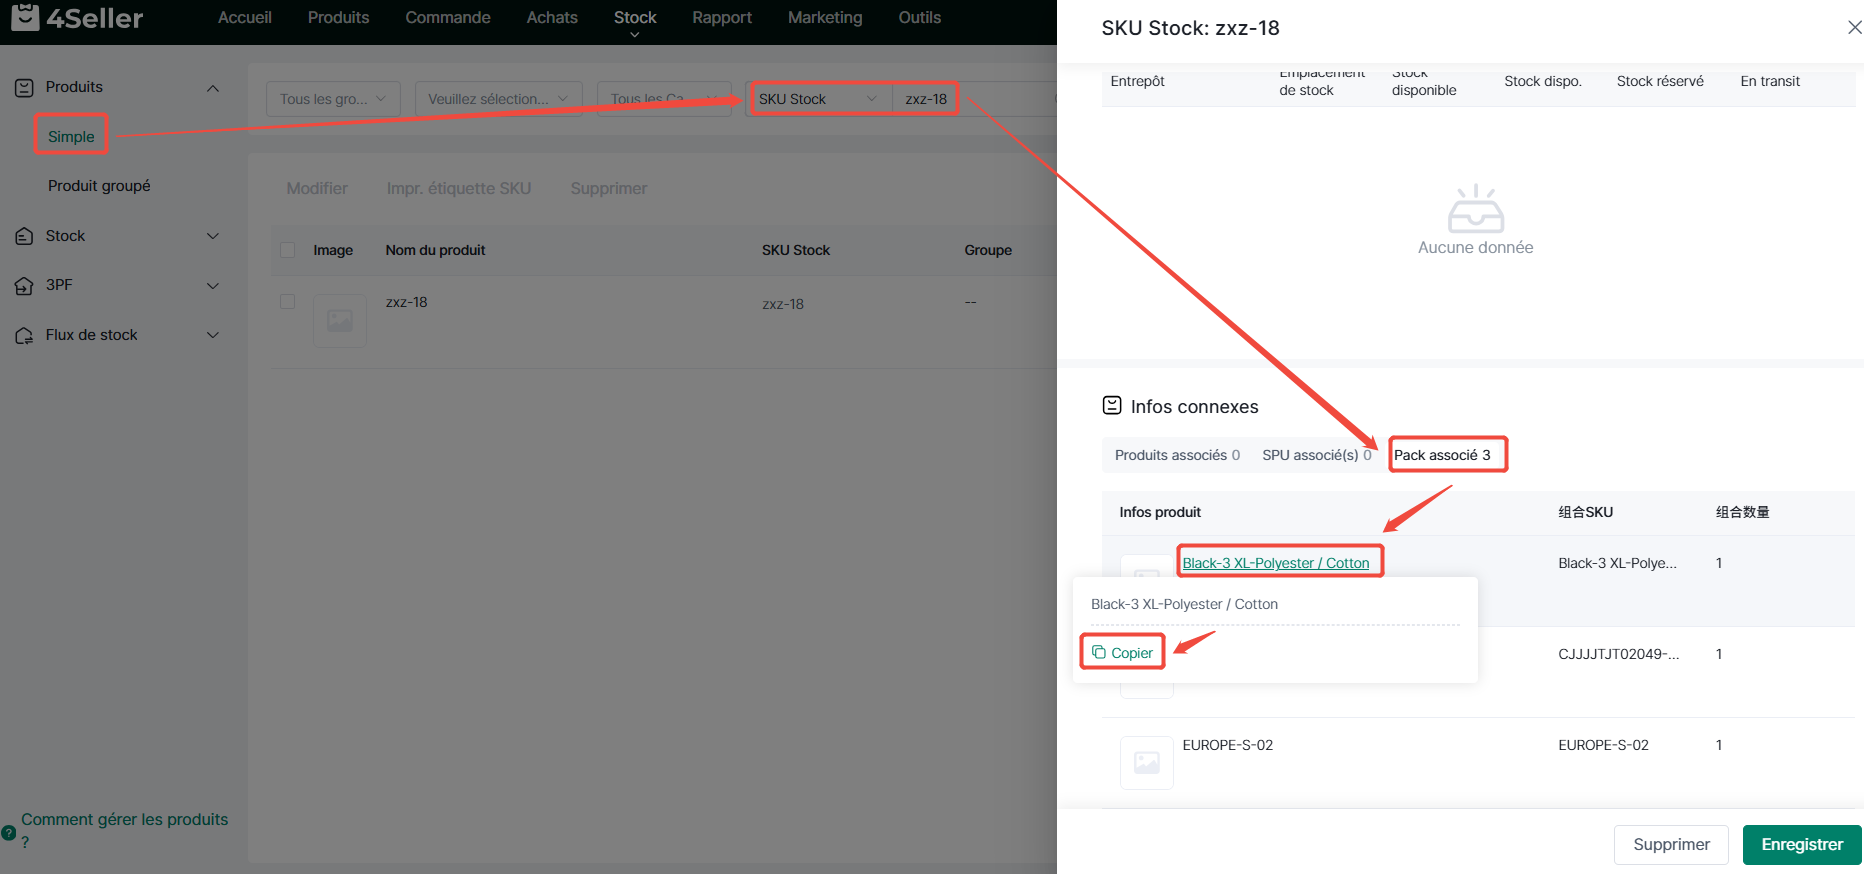Click the Stock réservé column header
Screen dimensions: 1864x874
[x=1660, y=81]
